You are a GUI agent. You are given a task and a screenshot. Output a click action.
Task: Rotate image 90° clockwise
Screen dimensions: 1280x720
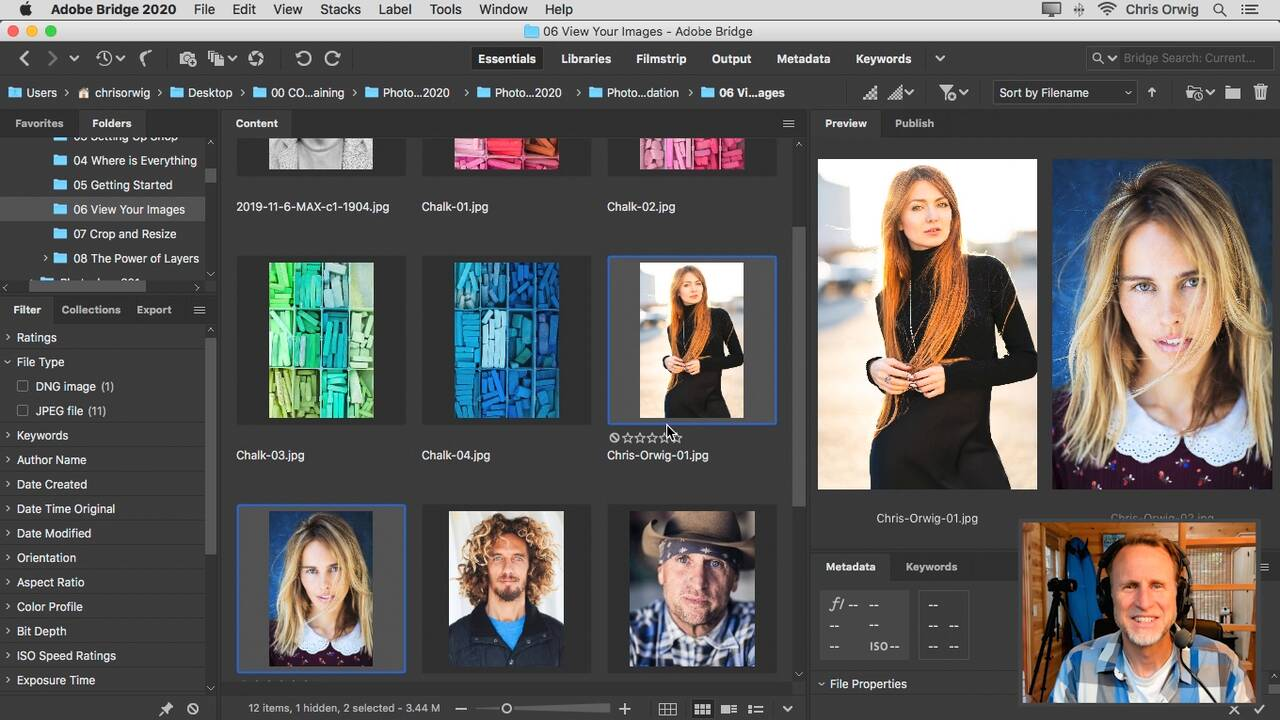333,59
